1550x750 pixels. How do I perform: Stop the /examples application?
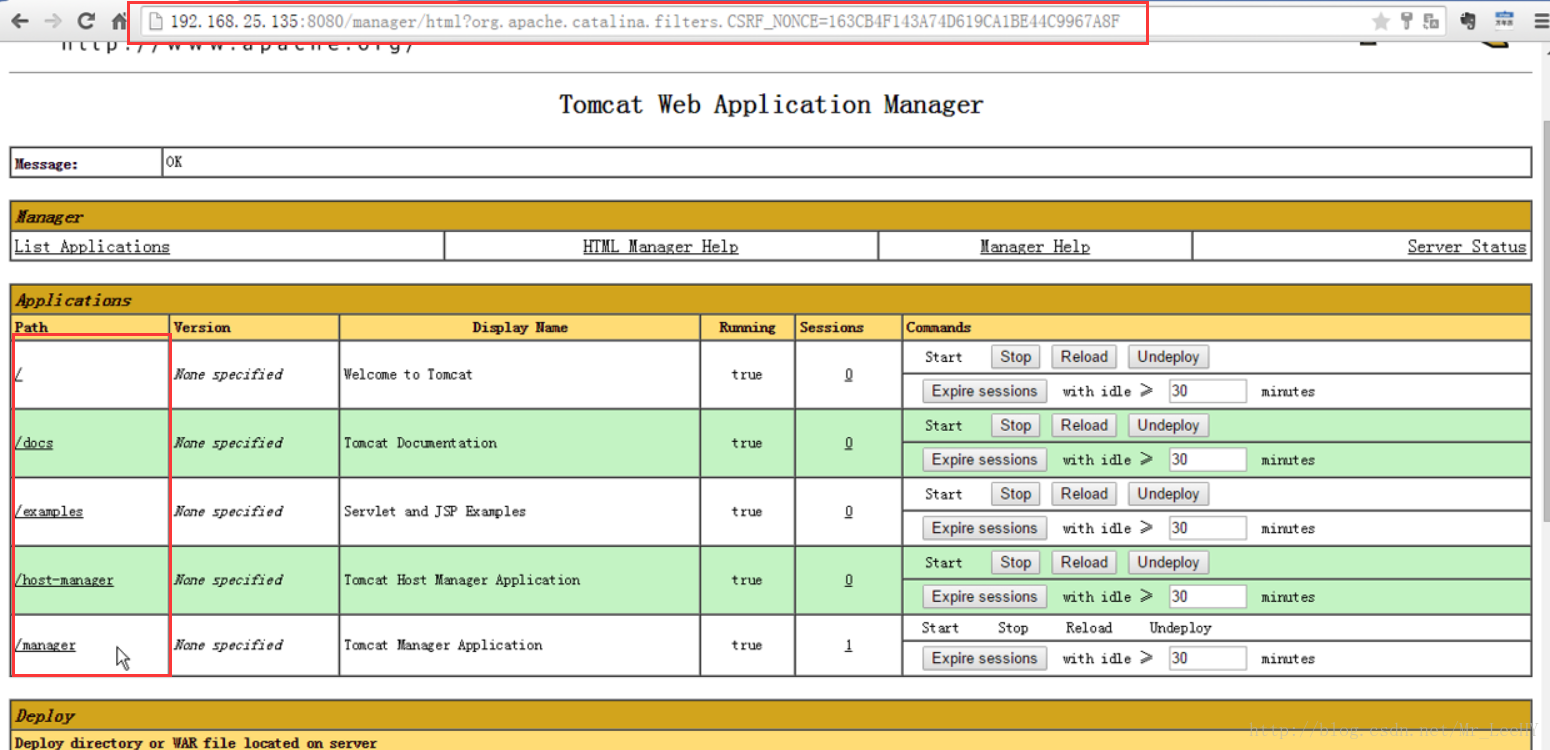coord(1015,494)
